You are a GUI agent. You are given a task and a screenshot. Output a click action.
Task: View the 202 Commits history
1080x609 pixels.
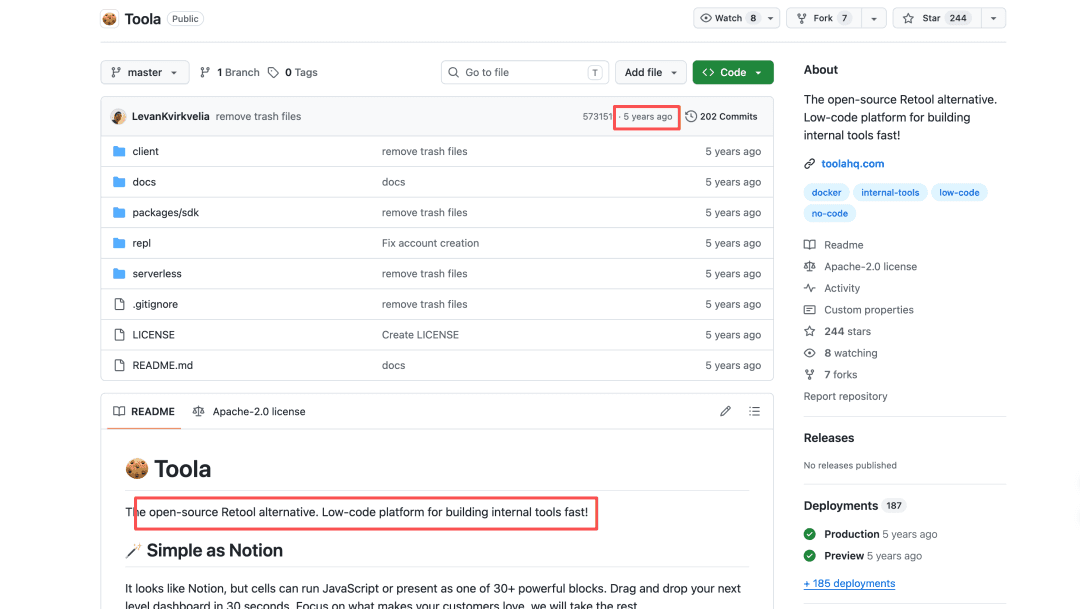[721, 116]
